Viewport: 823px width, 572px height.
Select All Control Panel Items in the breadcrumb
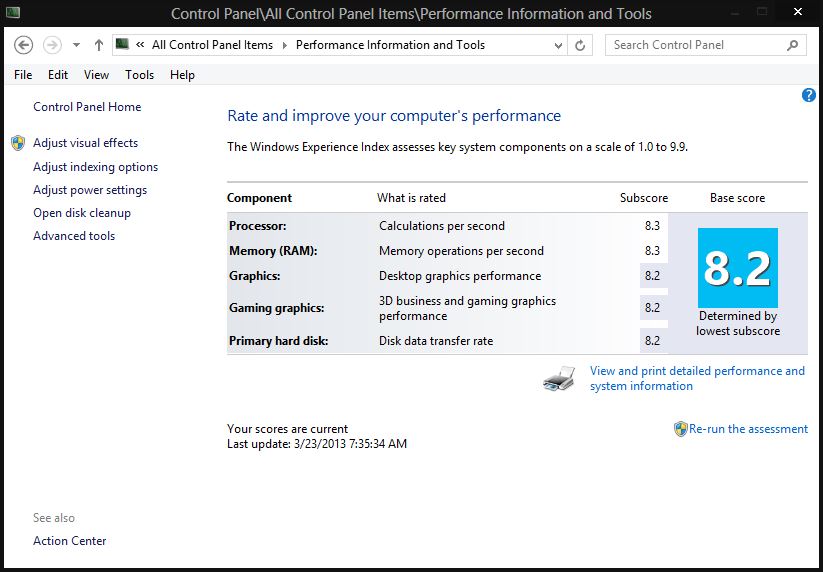click(x=213, y=45)
